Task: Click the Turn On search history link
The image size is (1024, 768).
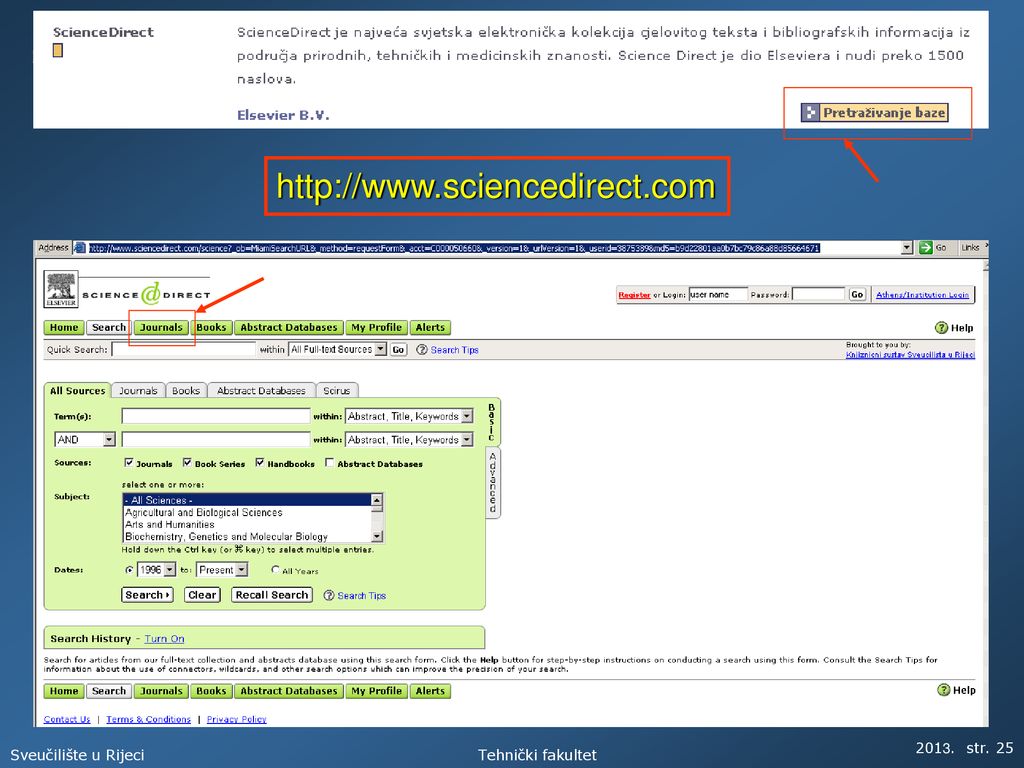Action: 165,639
